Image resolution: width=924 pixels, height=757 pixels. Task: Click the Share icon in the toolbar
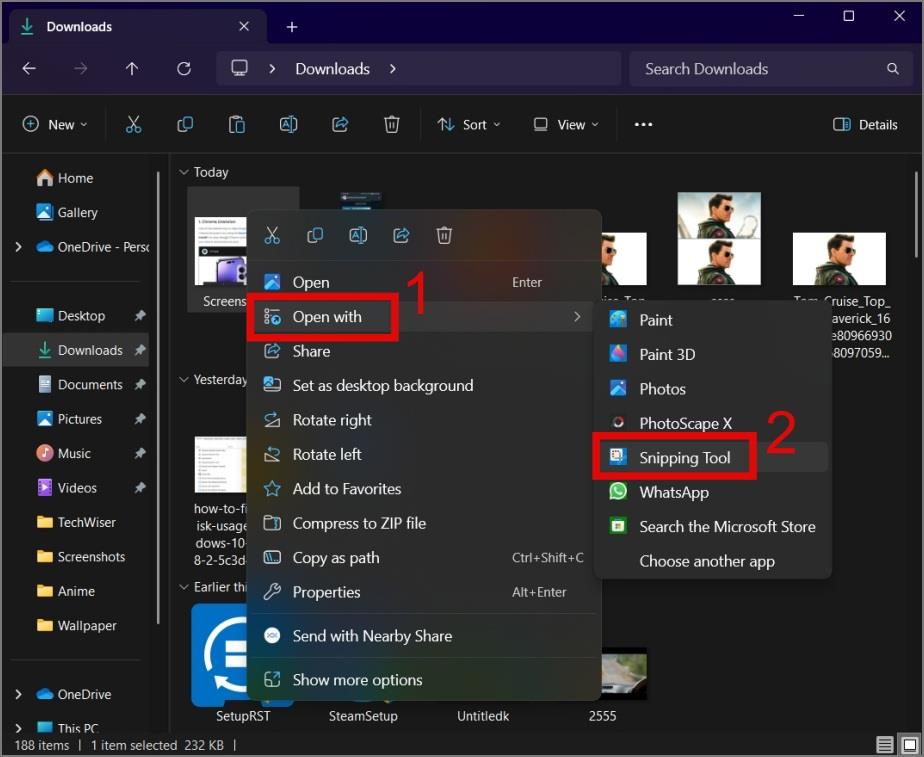click(x=340, y=124)
